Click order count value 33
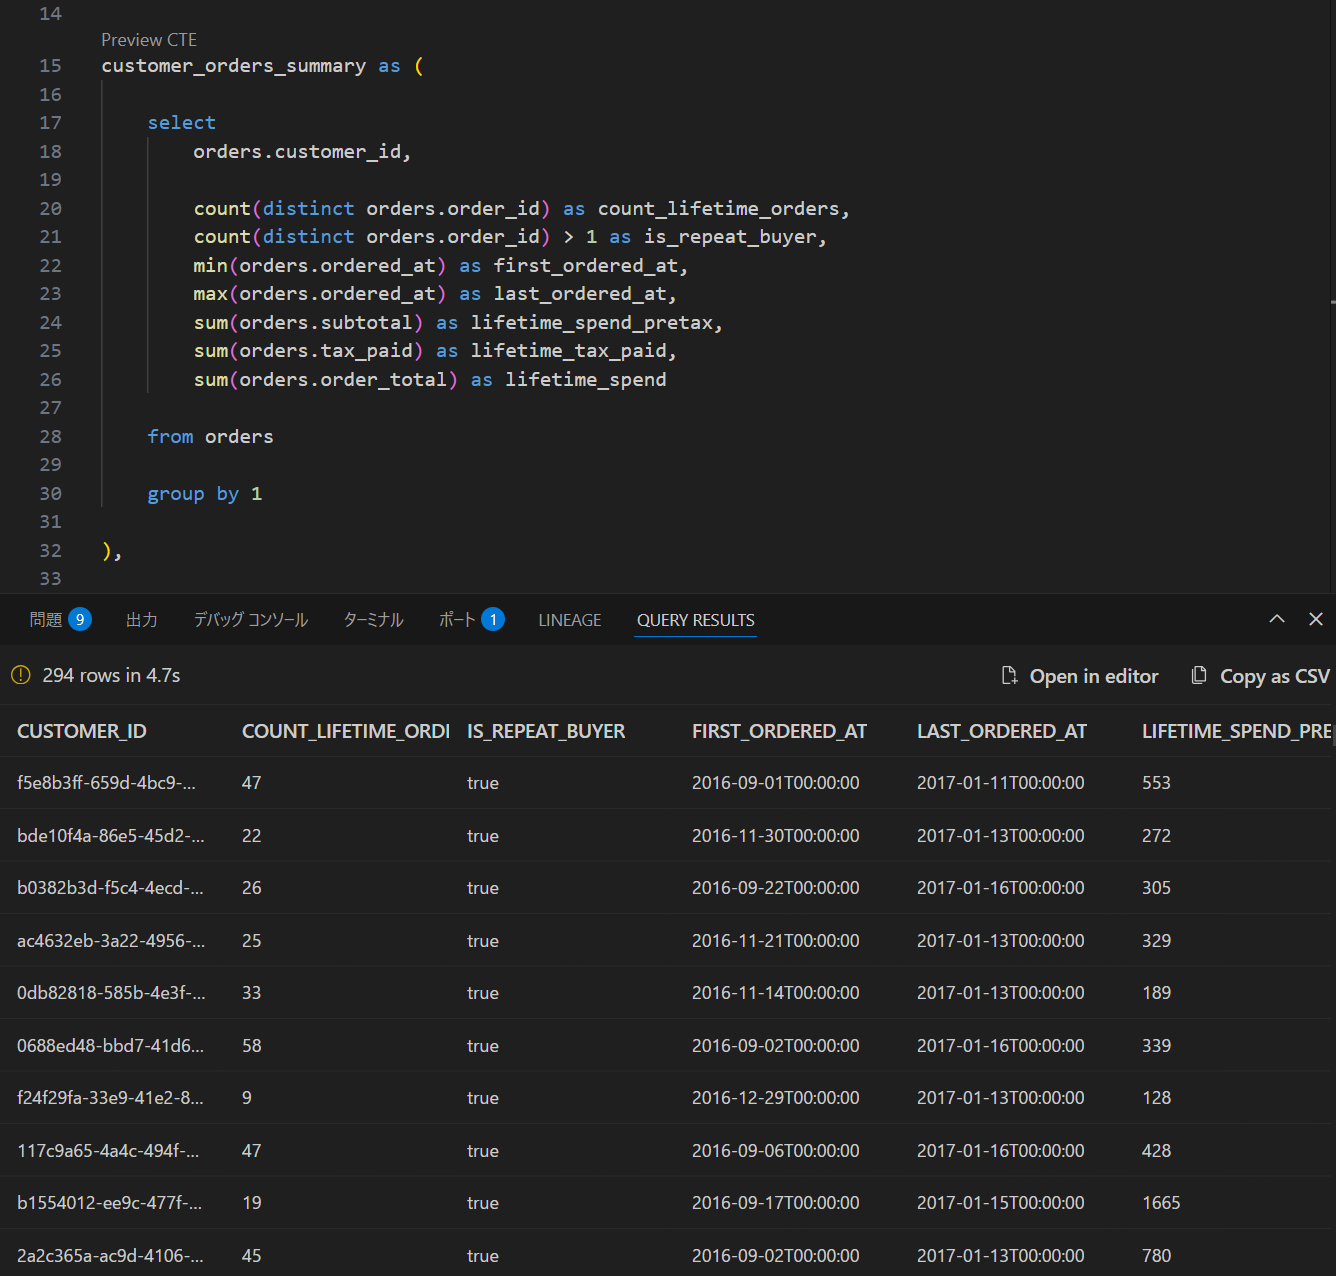Image resolution: width=1336 pixels, height=1276 pixels. tap(252, 993)
